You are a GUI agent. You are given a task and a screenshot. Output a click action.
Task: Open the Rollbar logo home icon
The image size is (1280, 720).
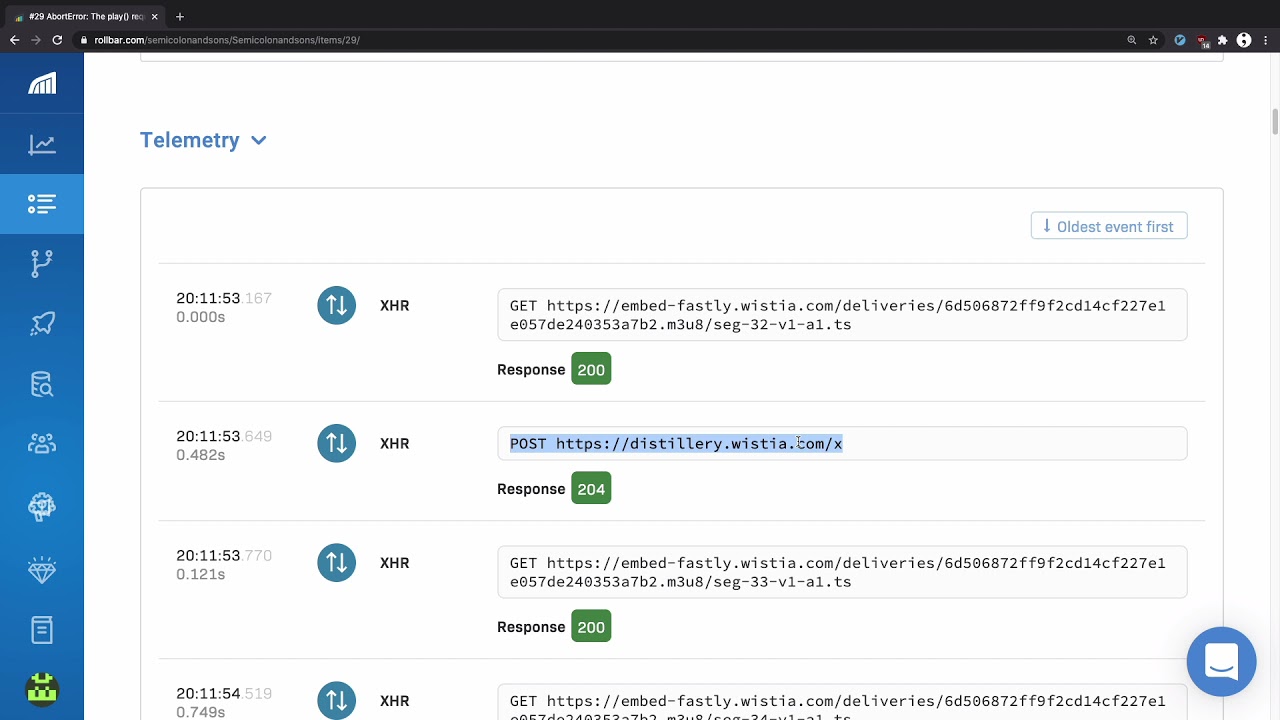point(42,84)
